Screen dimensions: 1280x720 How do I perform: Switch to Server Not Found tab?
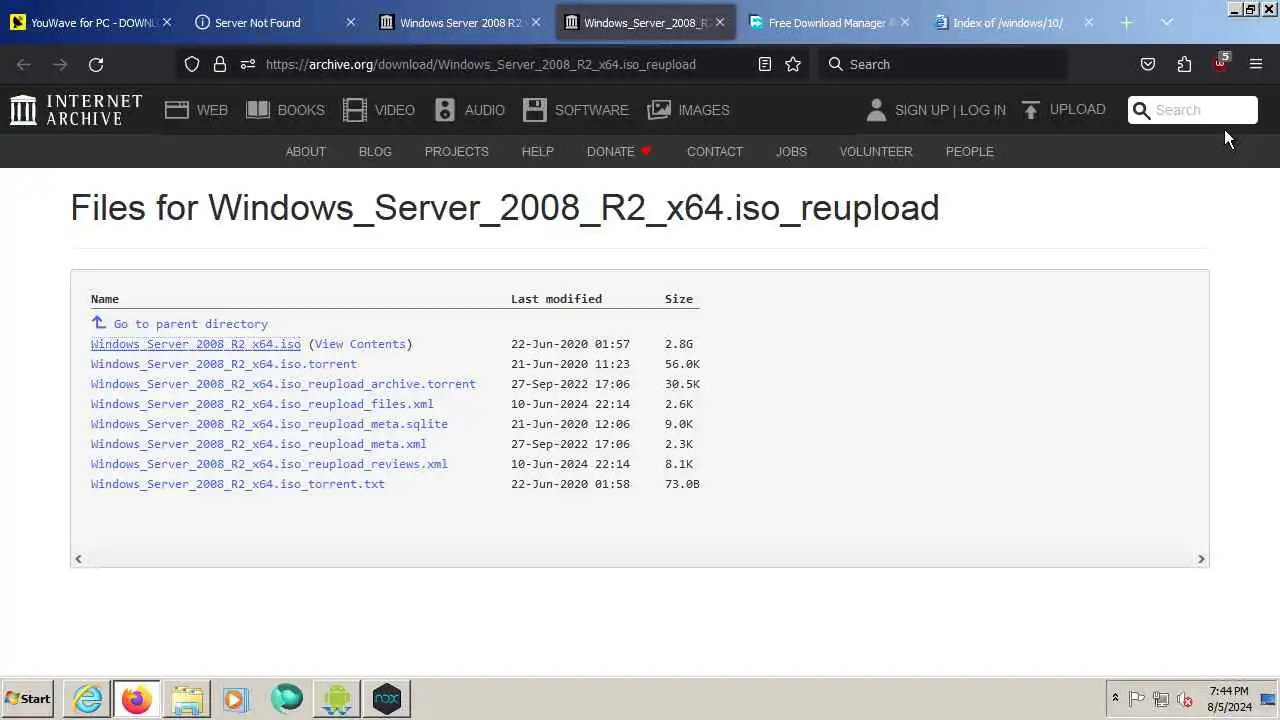(274, 22)
